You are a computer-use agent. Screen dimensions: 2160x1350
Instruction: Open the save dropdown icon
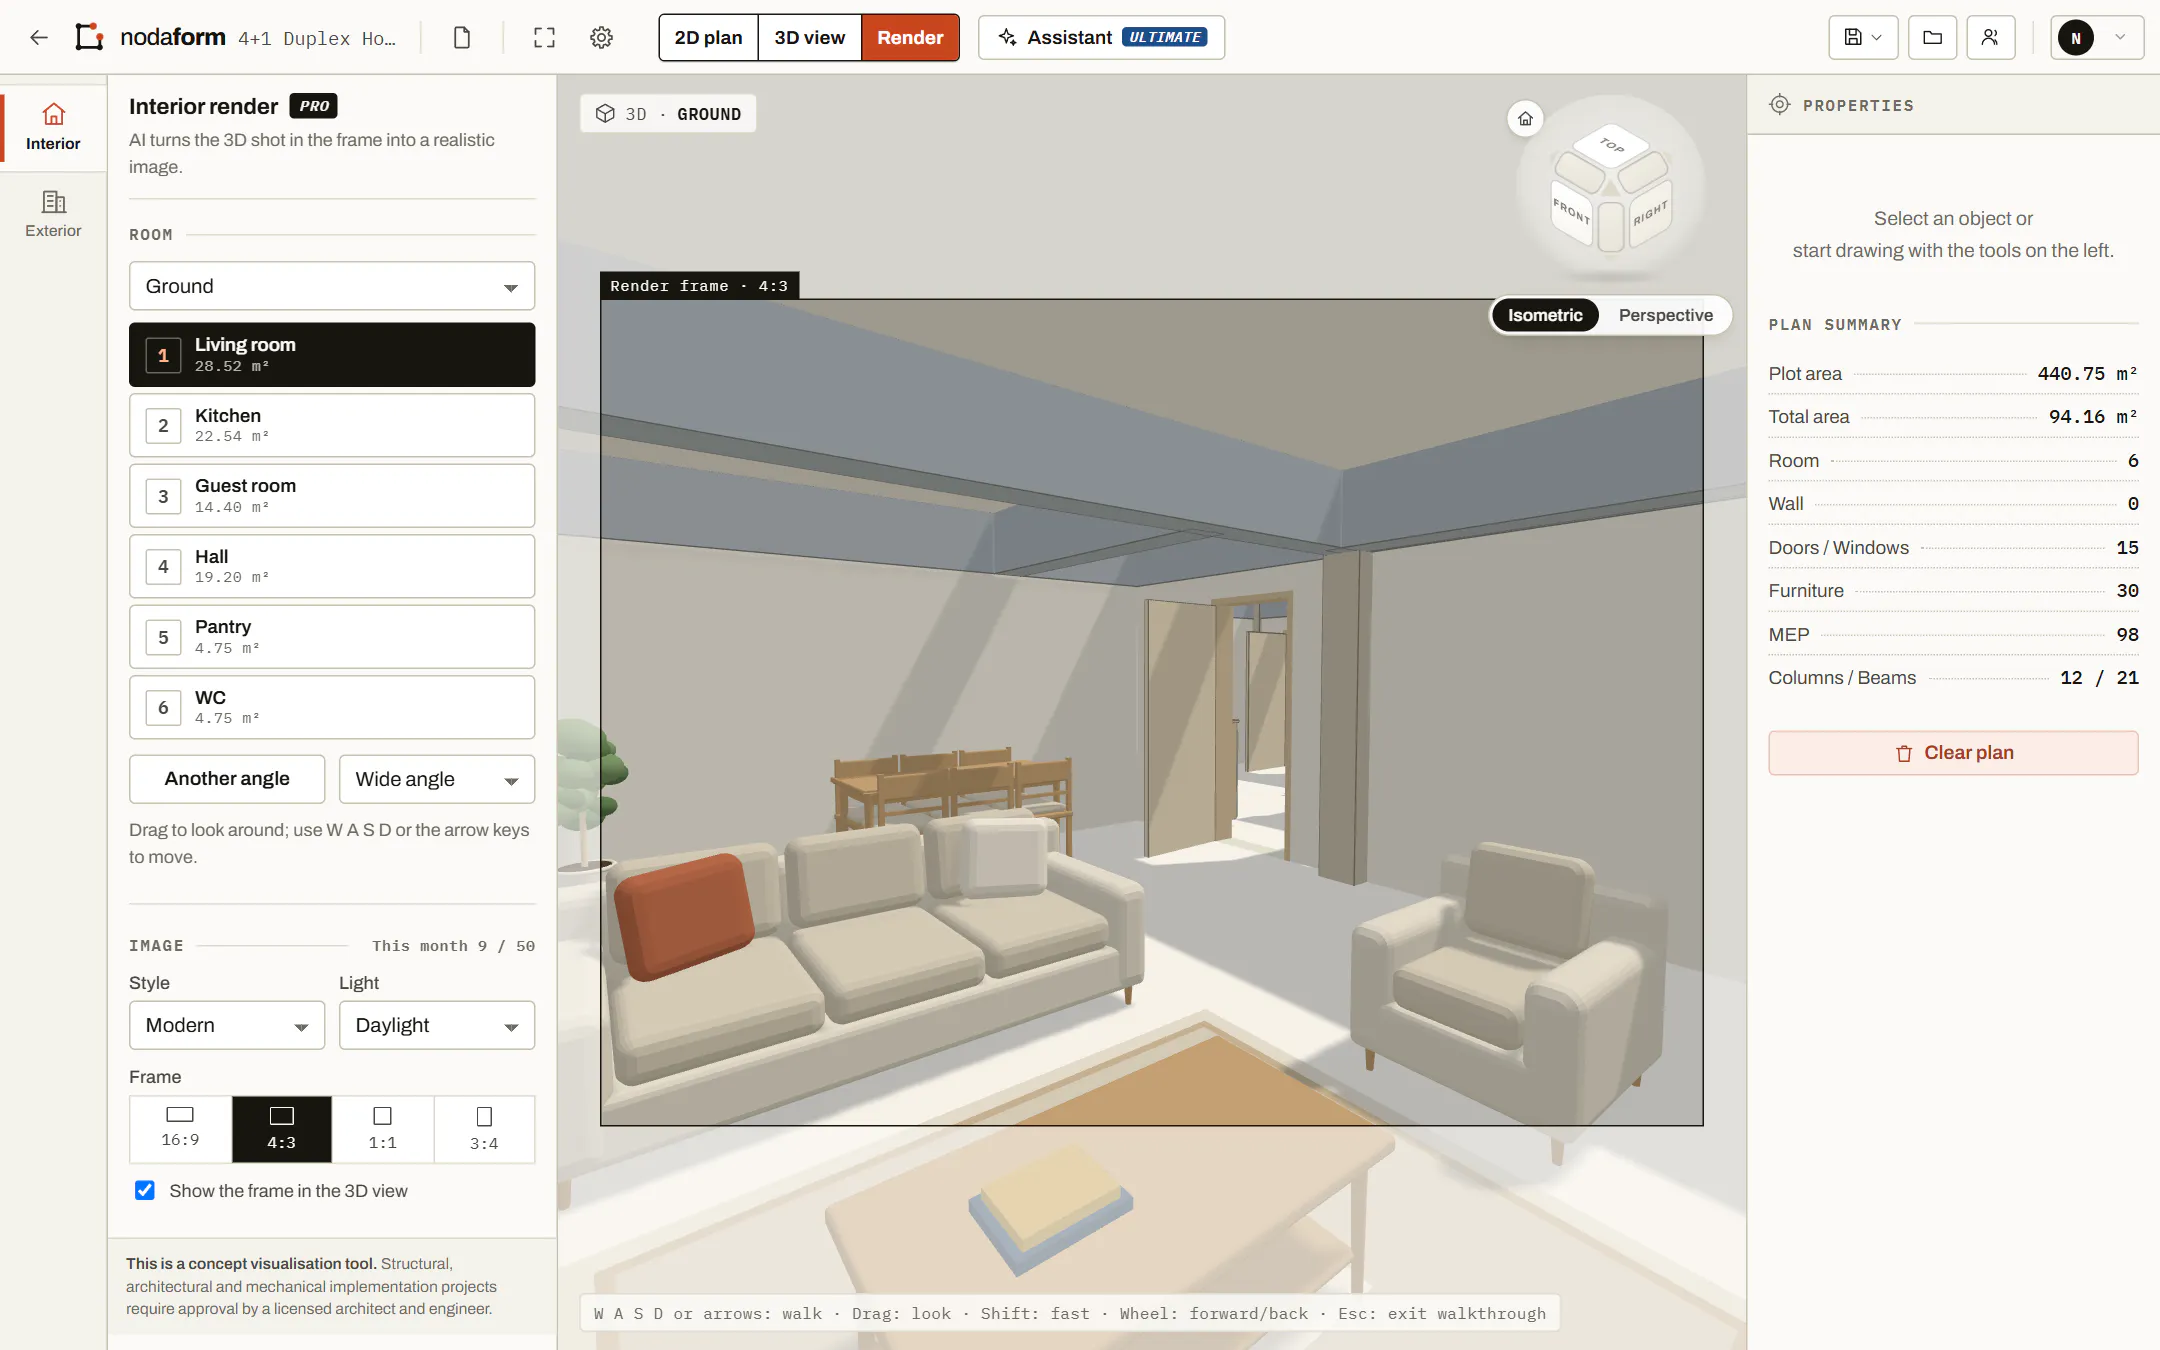tap(1863, 38)
